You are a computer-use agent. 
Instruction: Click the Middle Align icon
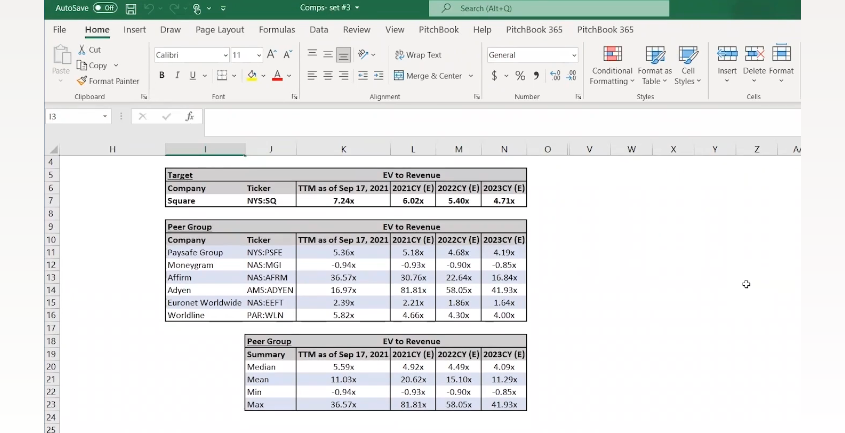pos(328,54)
